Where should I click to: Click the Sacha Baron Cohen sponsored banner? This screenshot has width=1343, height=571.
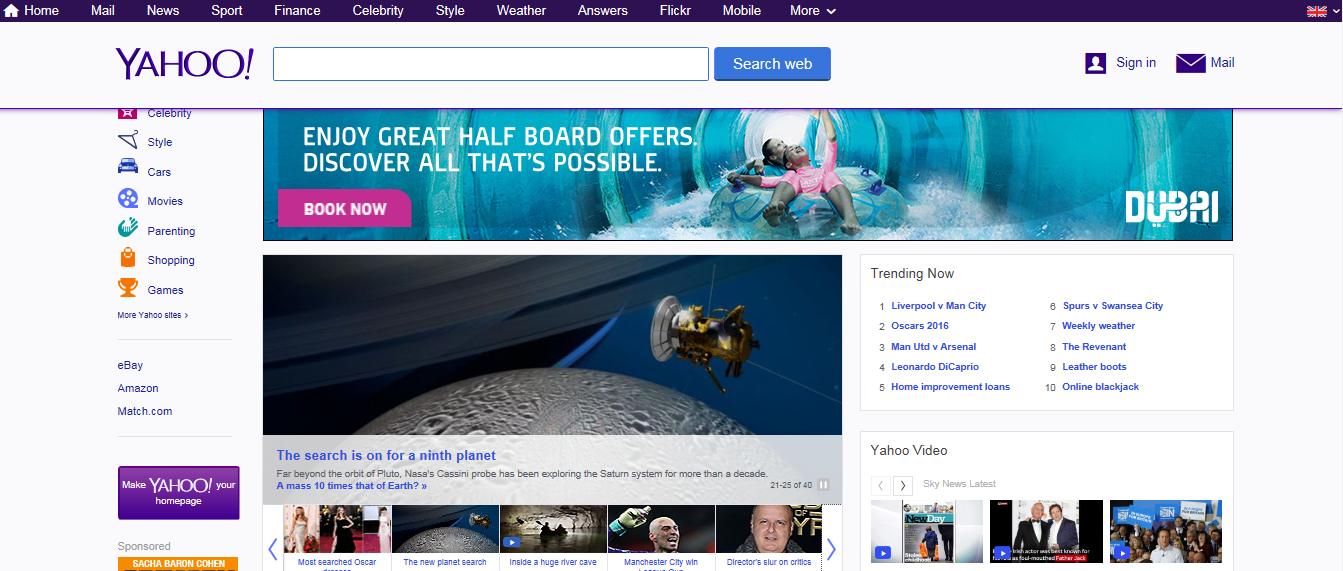tap(178, 564)
